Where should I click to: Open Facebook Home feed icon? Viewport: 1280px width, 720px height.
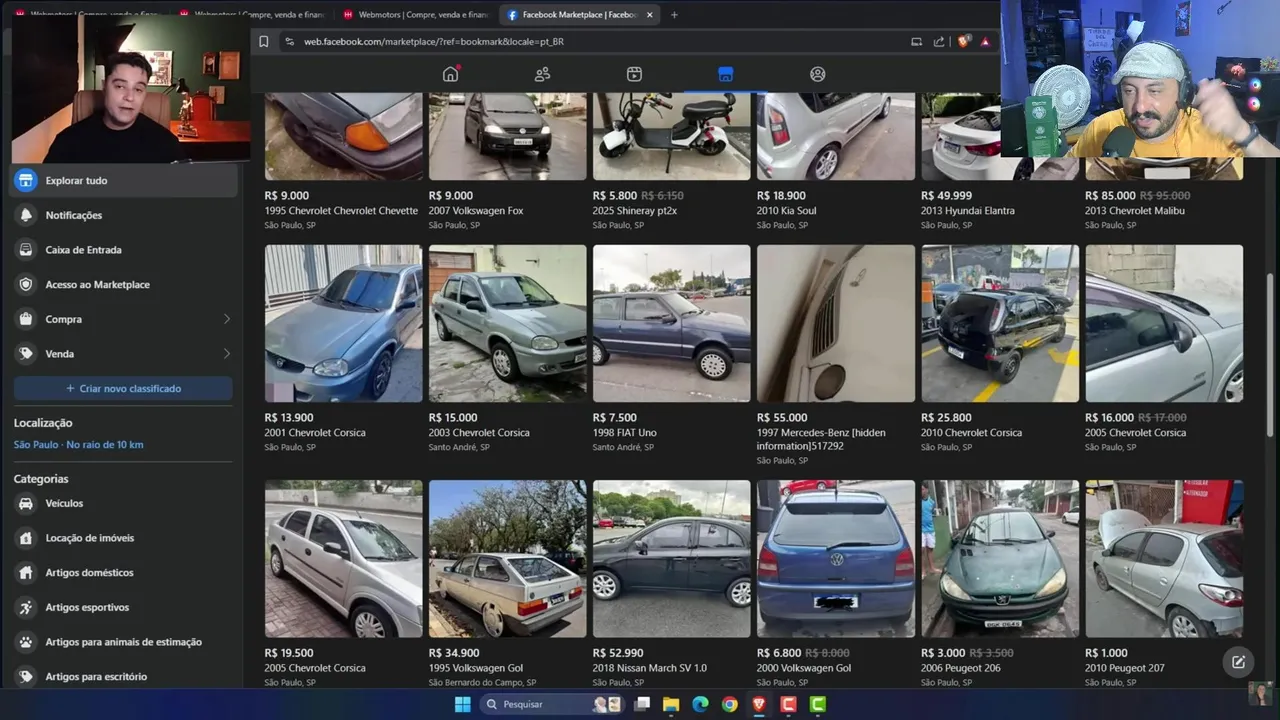tap(450, 74)
